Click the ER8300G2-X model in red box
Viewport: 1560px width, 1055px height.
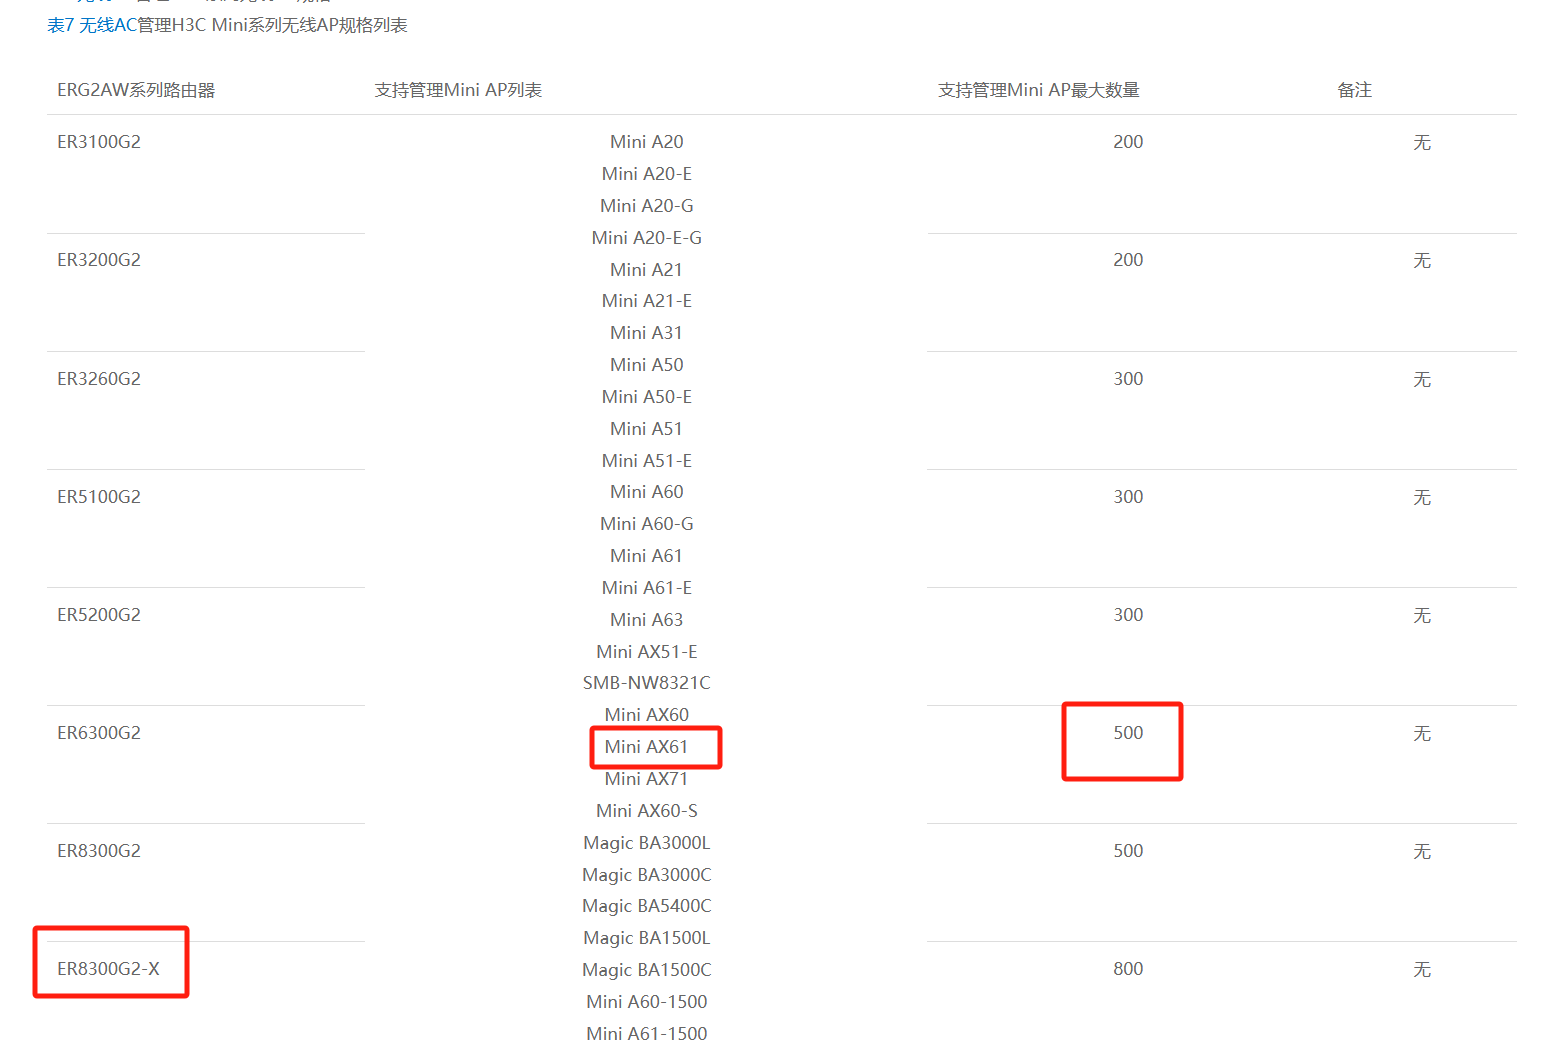108,969
